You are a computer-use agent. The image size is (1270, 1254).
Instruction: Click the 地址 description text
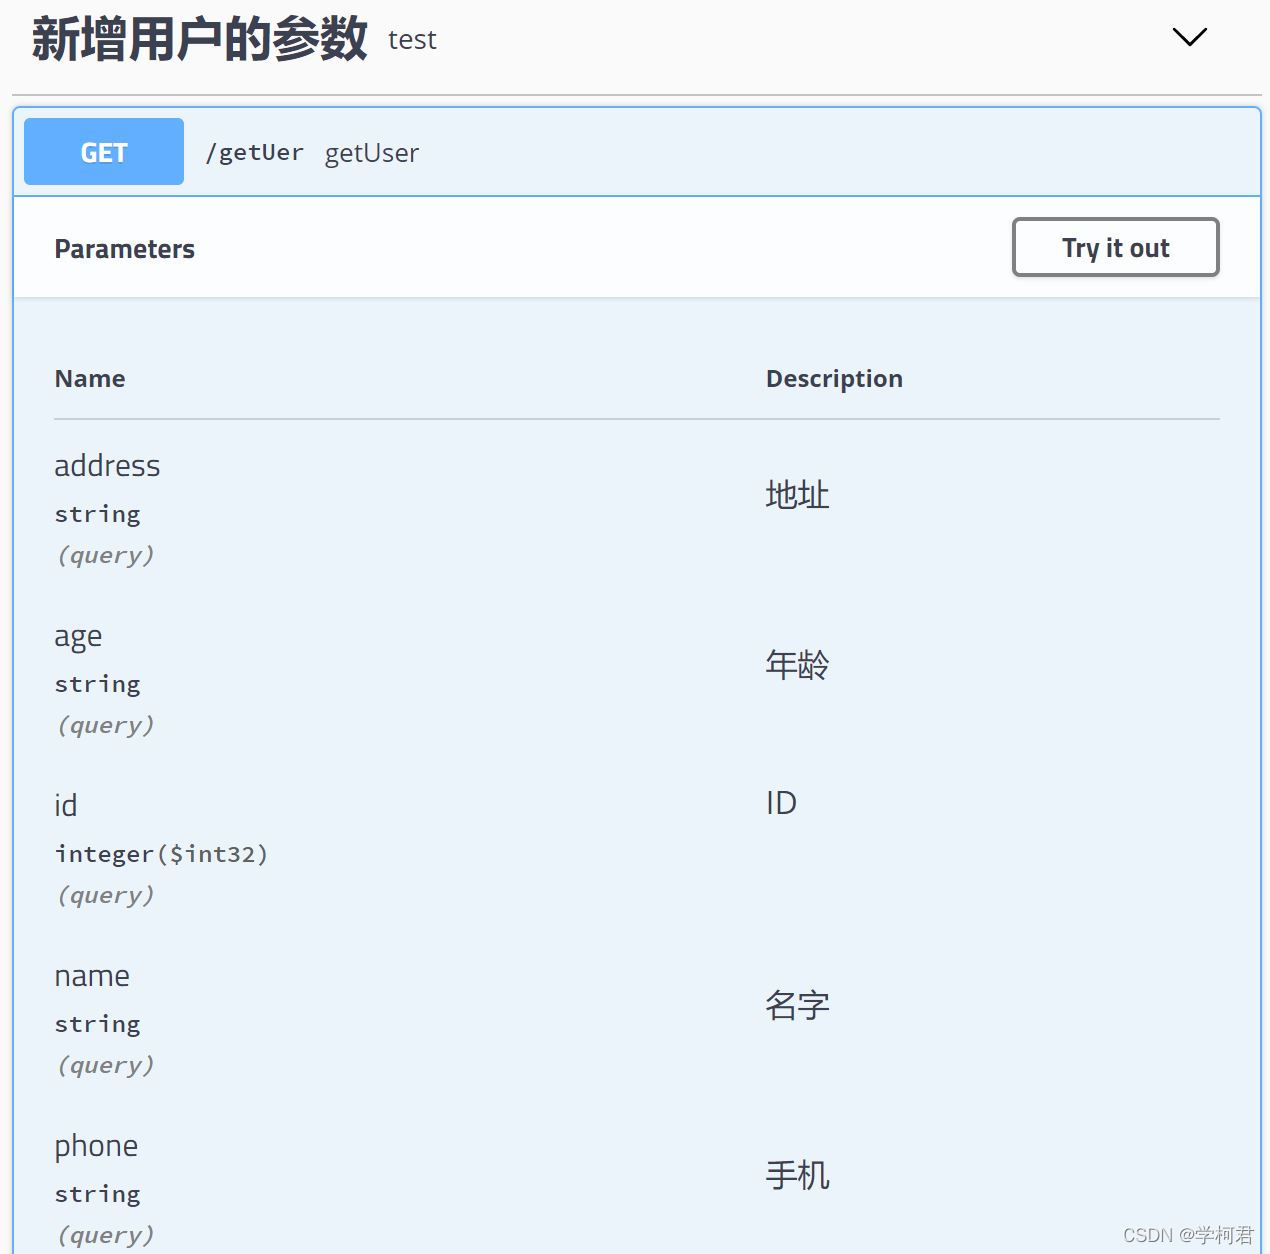tap(797, 495)
